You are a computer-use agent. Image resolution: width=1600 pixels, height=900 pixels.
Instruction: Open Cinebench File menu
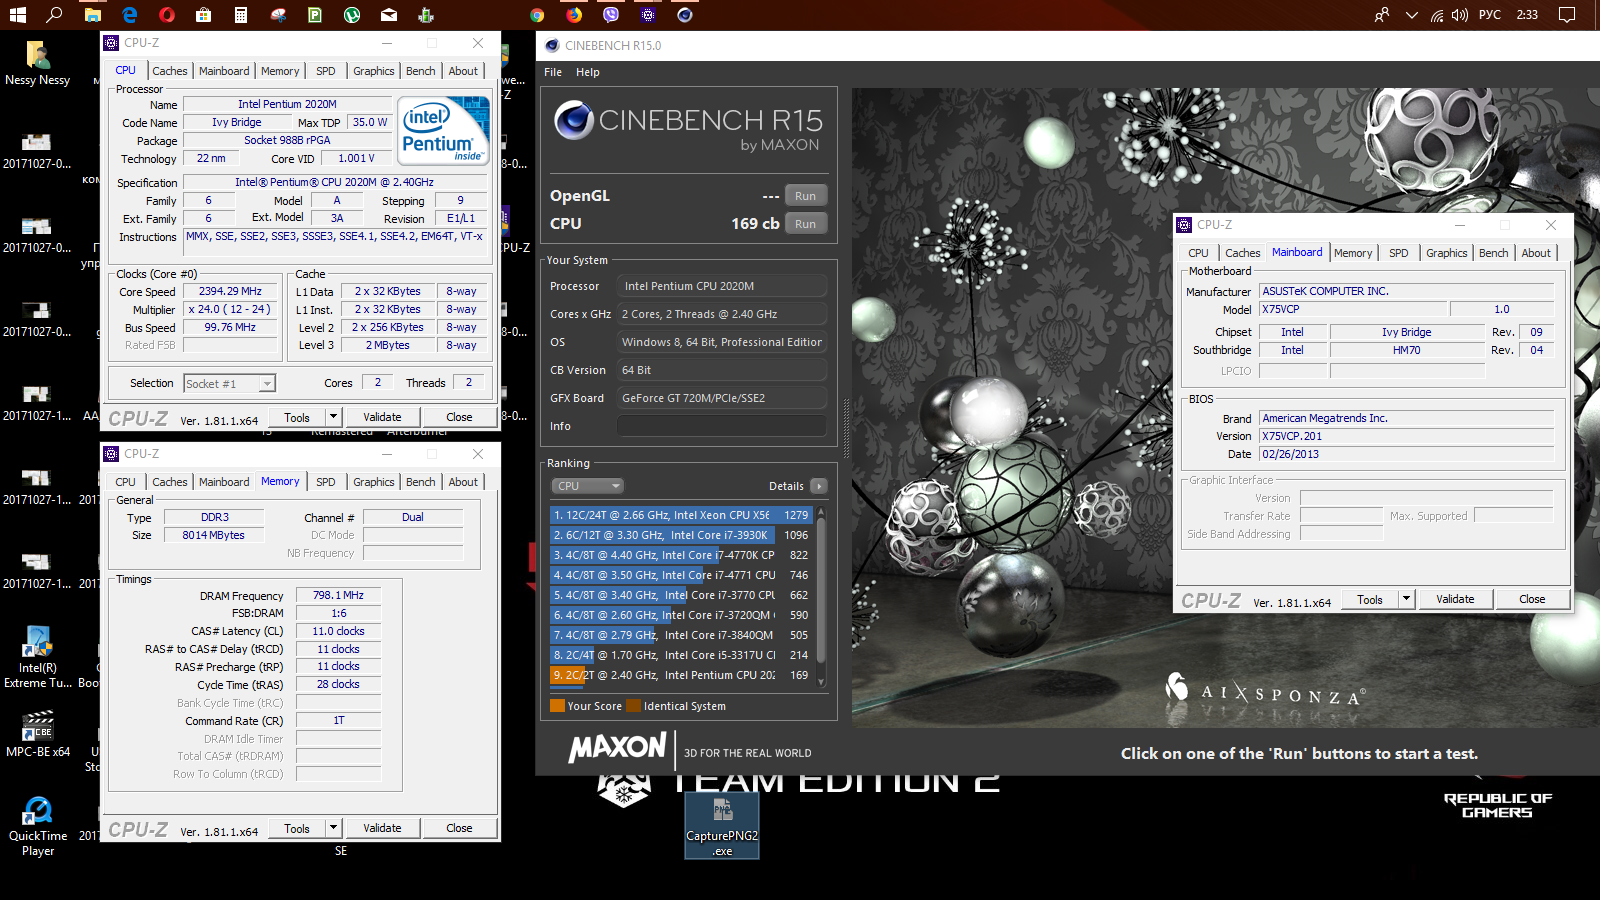pos(553,72)
